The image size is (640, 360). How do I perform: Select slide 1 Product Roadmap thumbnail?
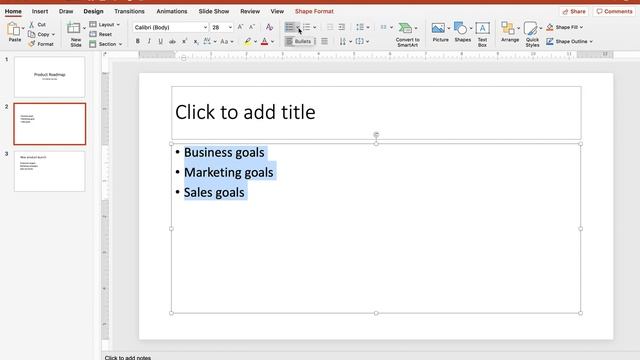click(50, 77)
